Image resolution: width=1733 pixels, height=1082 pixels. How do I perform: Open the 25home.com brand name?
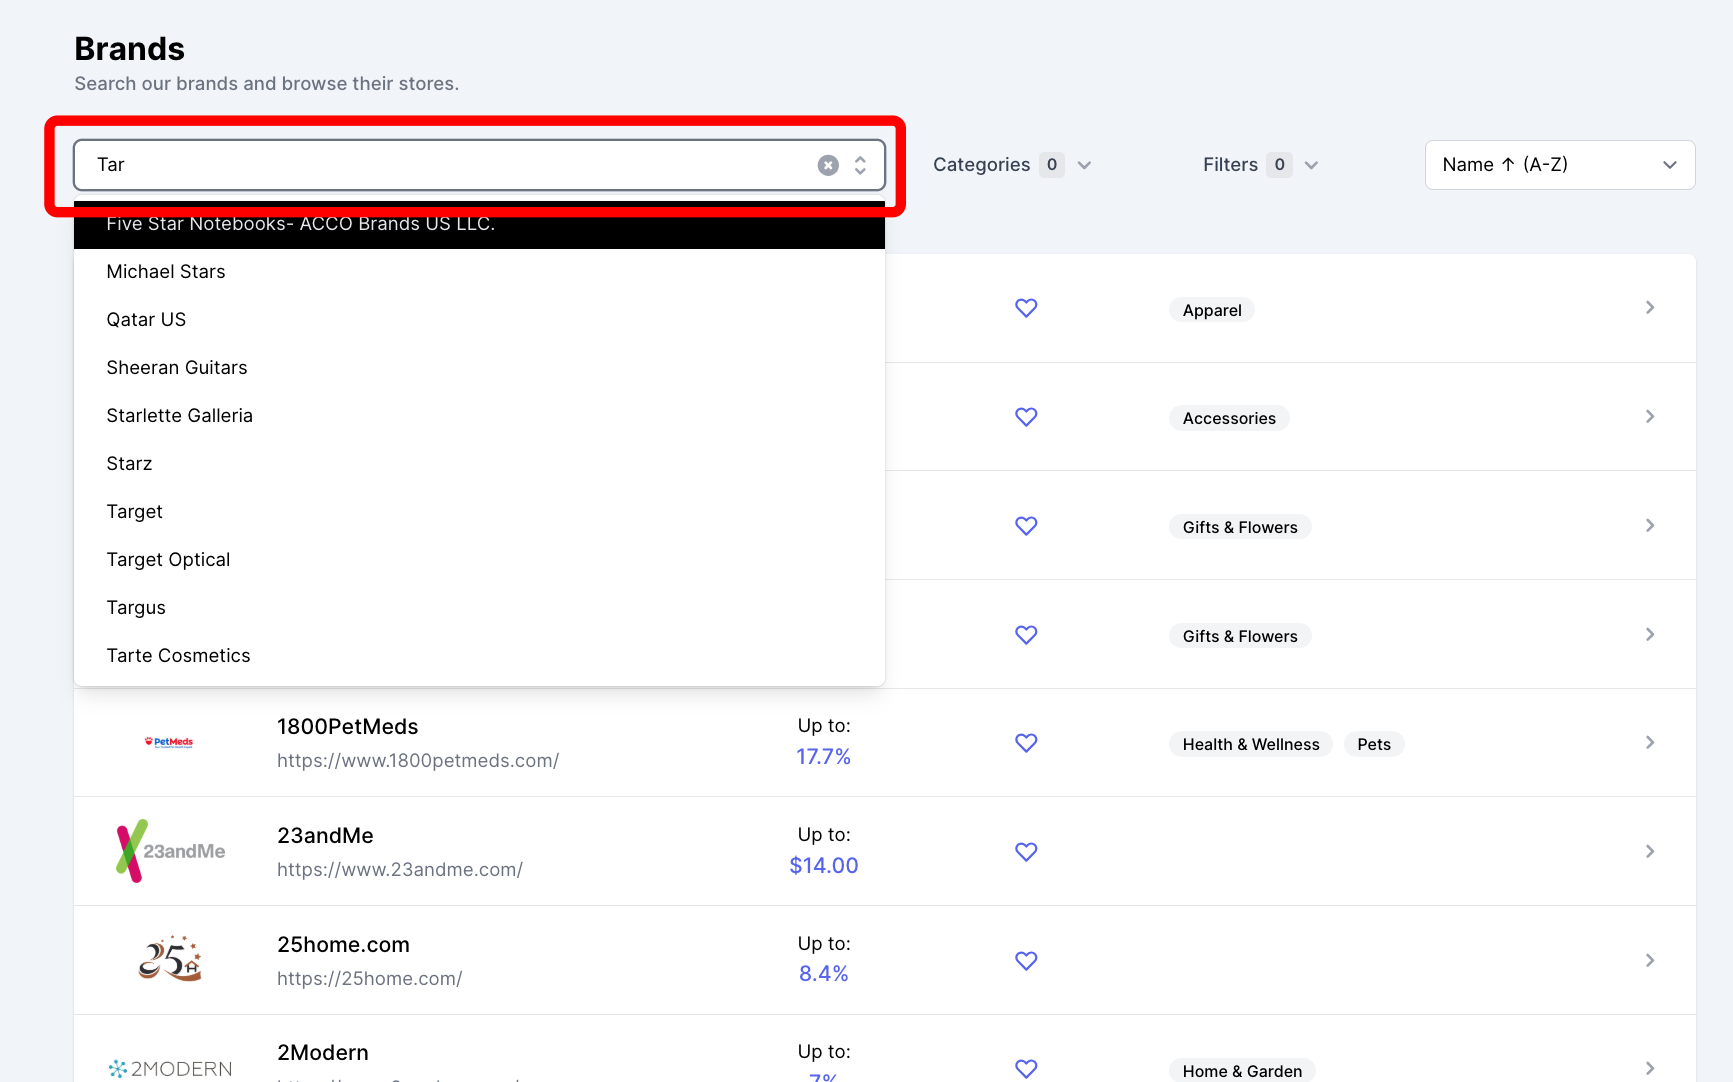343,945
